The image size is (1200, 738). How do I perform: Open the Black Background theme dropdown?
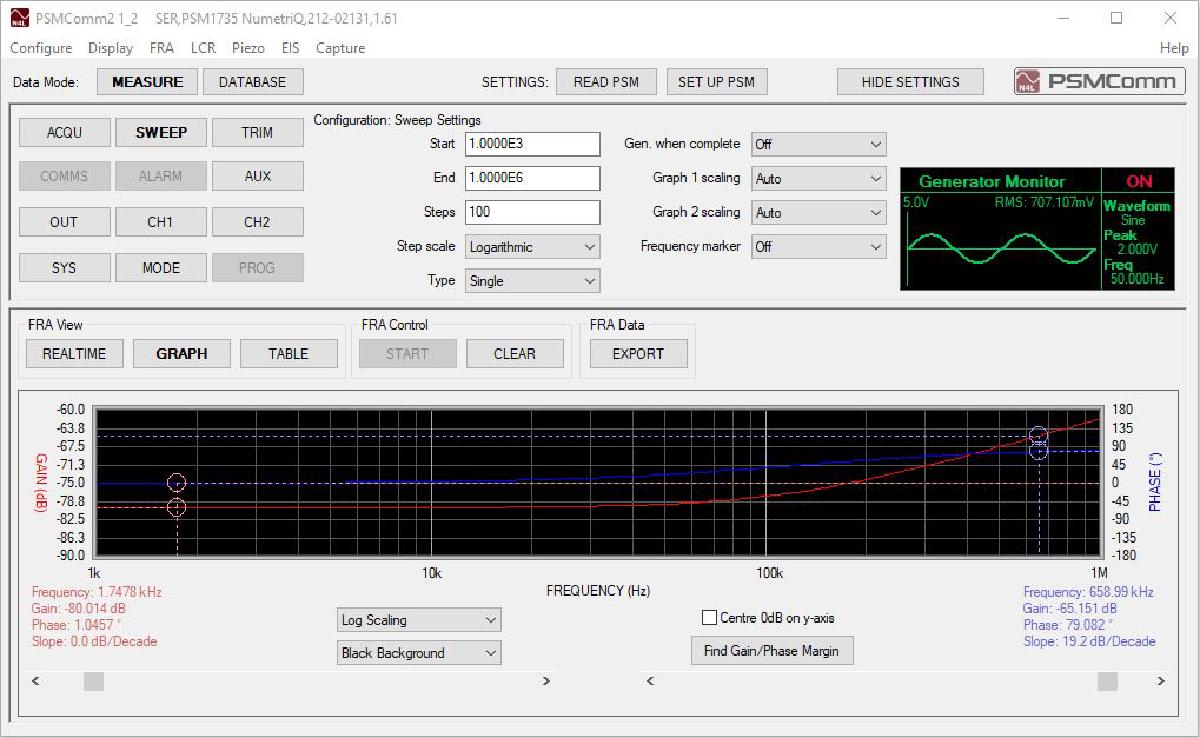pos(418,652)
